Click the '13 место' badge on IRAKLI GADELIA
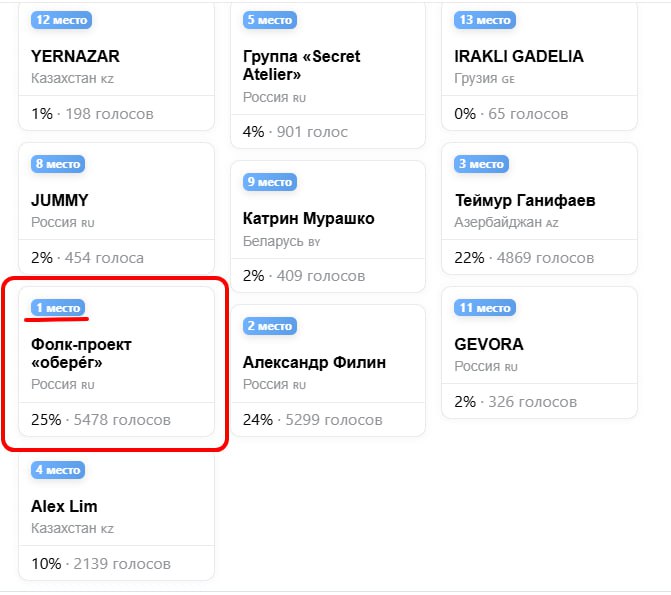 [x=485, y=20]
